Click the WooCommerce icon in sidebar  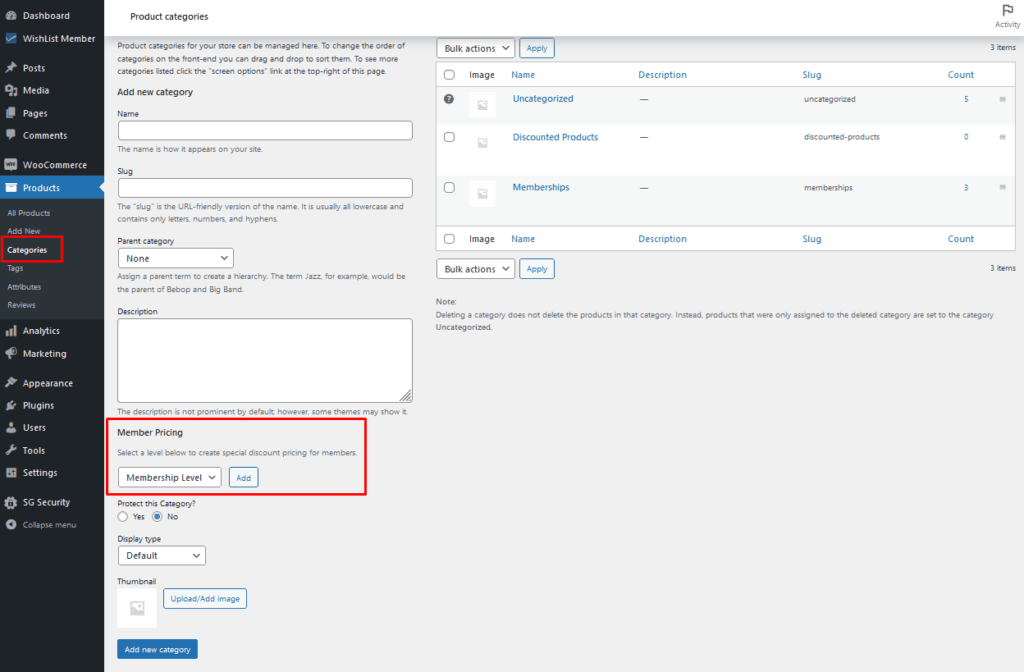tap(11, 165)
